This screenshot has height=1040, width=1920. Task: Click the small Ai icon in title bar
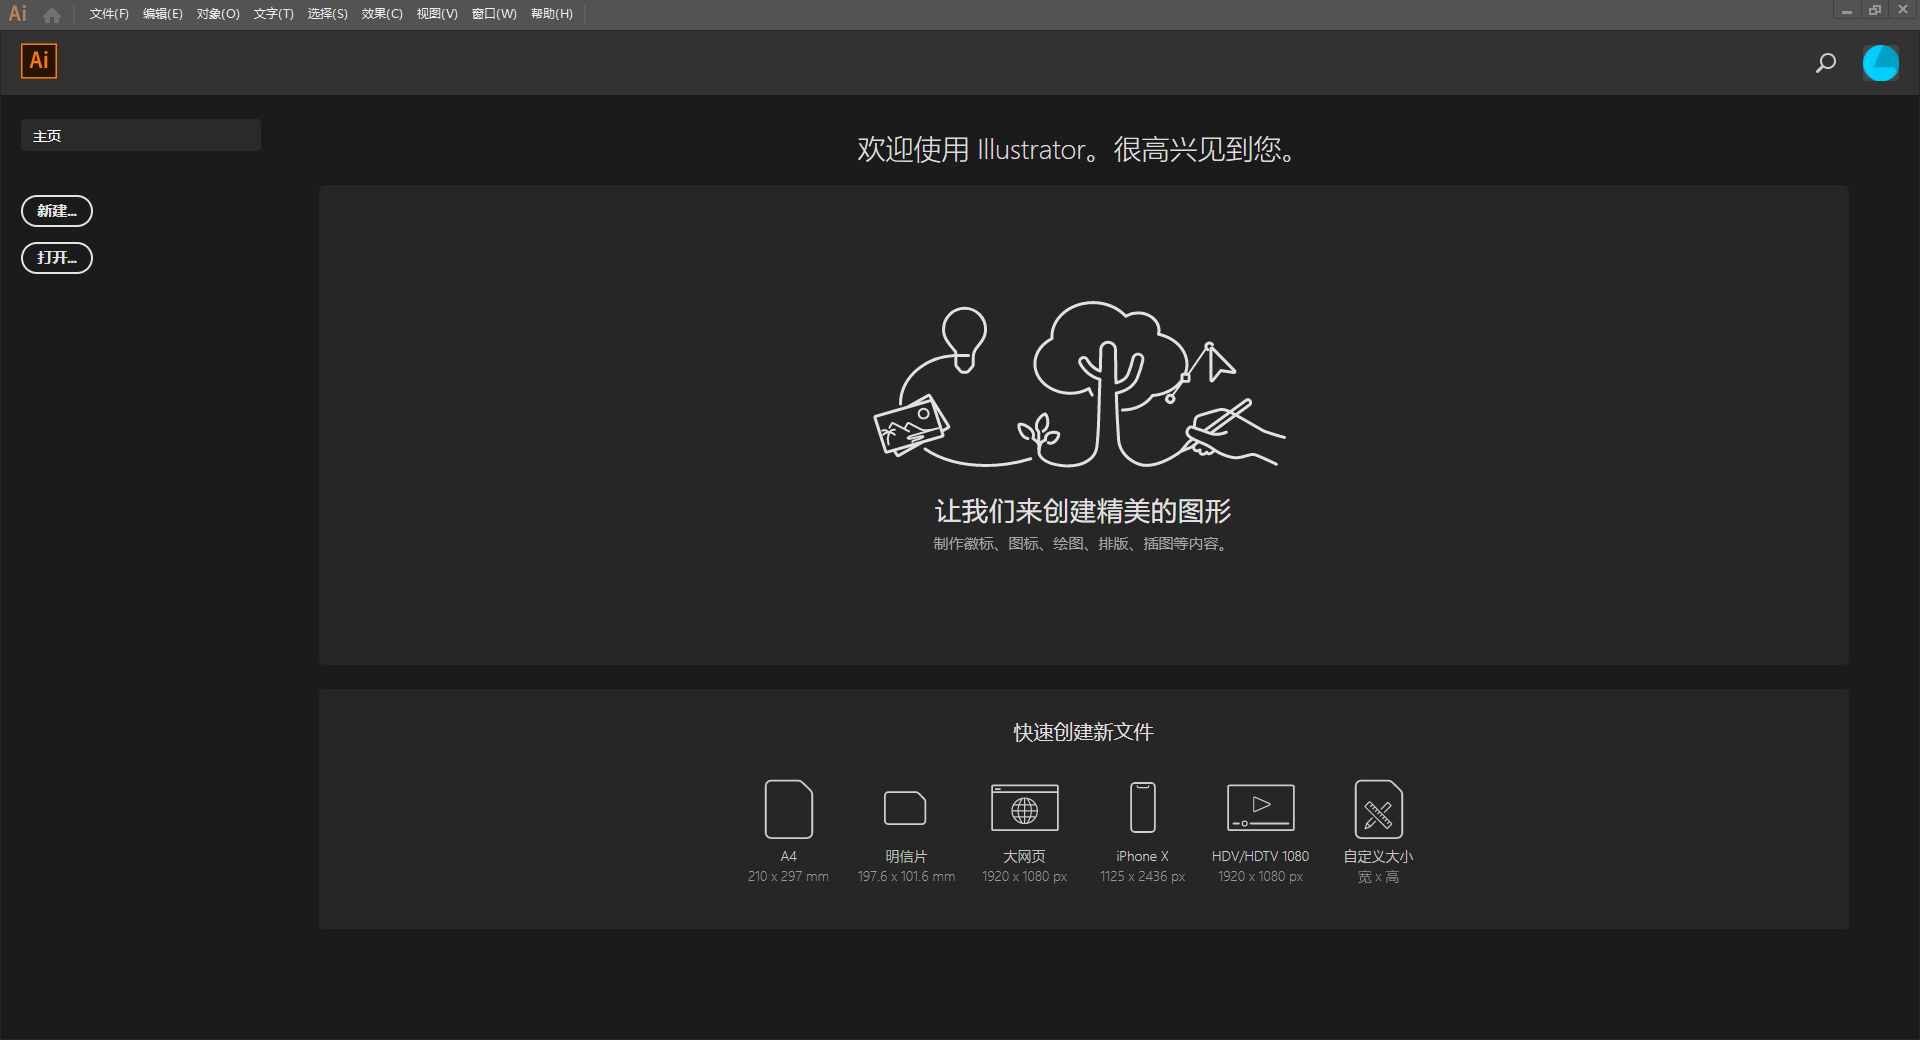click(18, 14)
